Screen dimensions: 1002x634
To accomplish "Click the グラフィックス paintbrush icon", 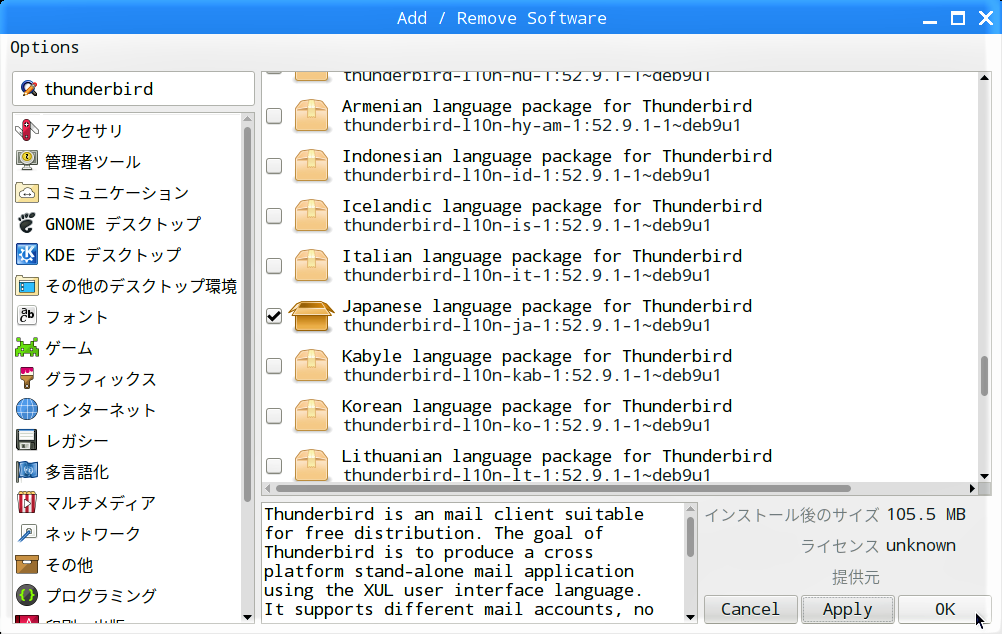I will pyautogui.click(x=27, y=378).
